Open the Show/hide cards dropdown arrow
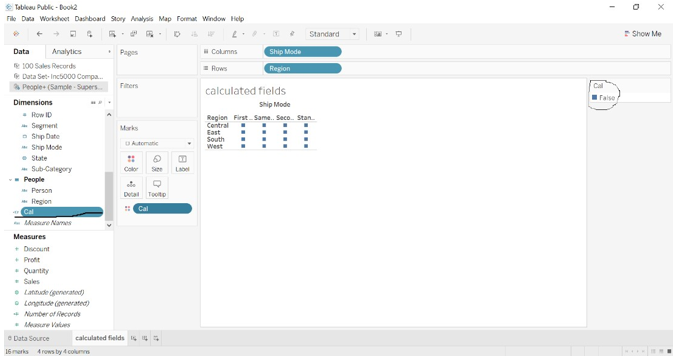The image size is (676, 360). tap(387, 34)
